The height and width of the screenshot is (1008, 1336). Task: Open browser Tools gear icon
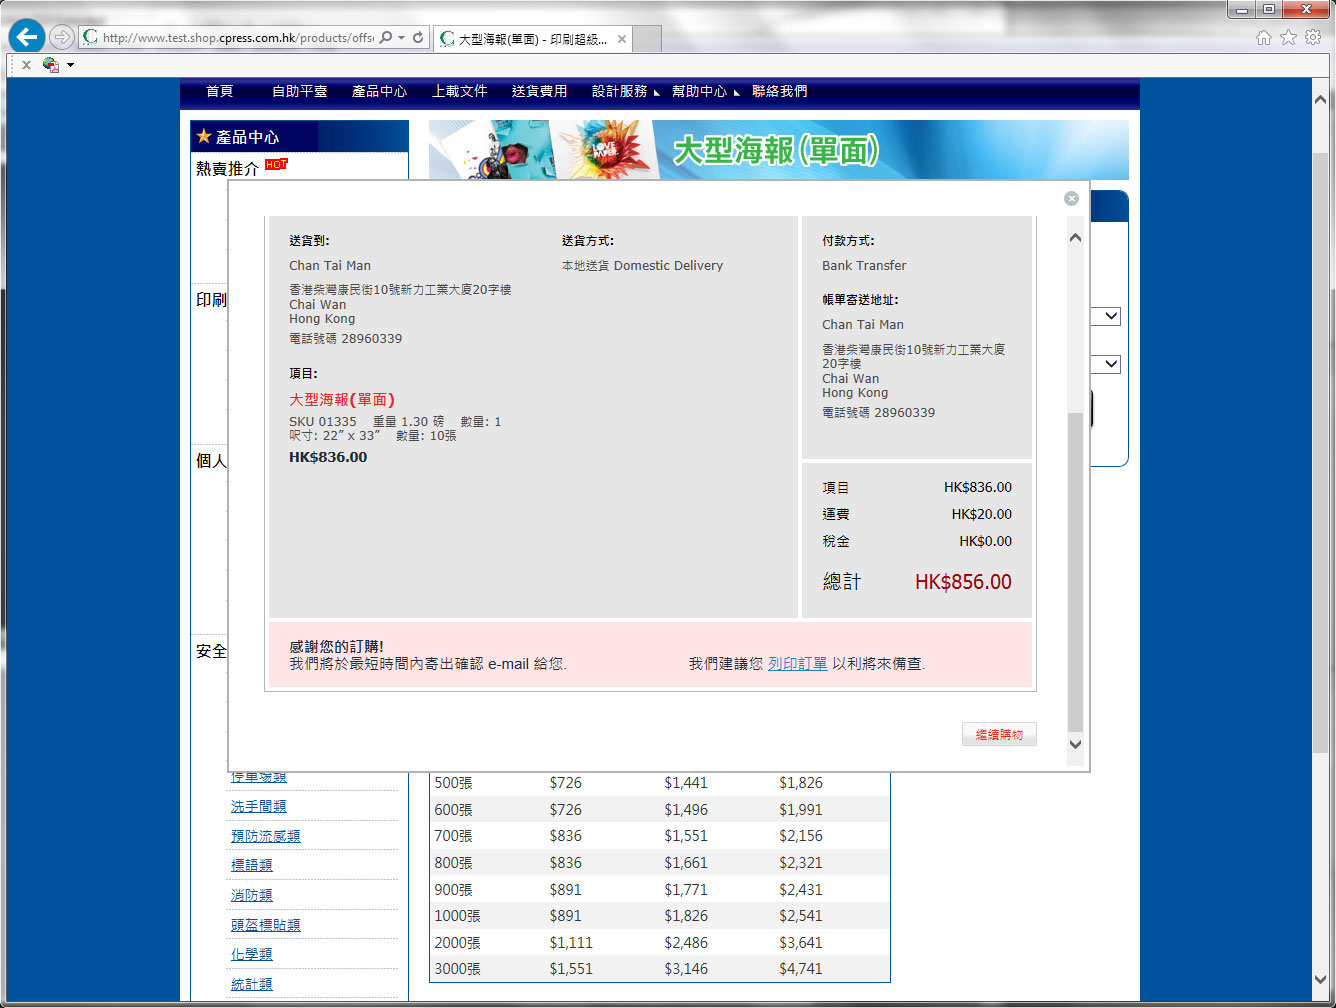tap(1313, 37)
